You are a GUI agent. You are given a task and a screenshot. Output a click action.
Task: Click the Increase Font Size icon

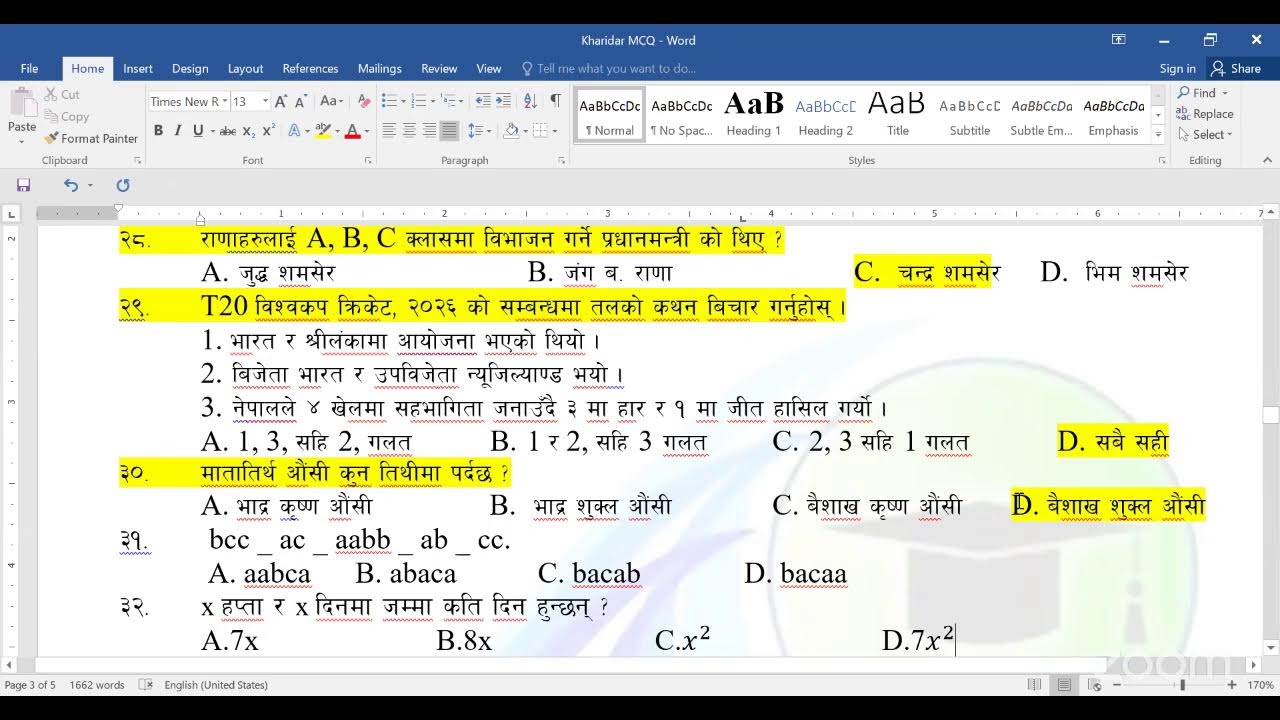tap(282, 101)
